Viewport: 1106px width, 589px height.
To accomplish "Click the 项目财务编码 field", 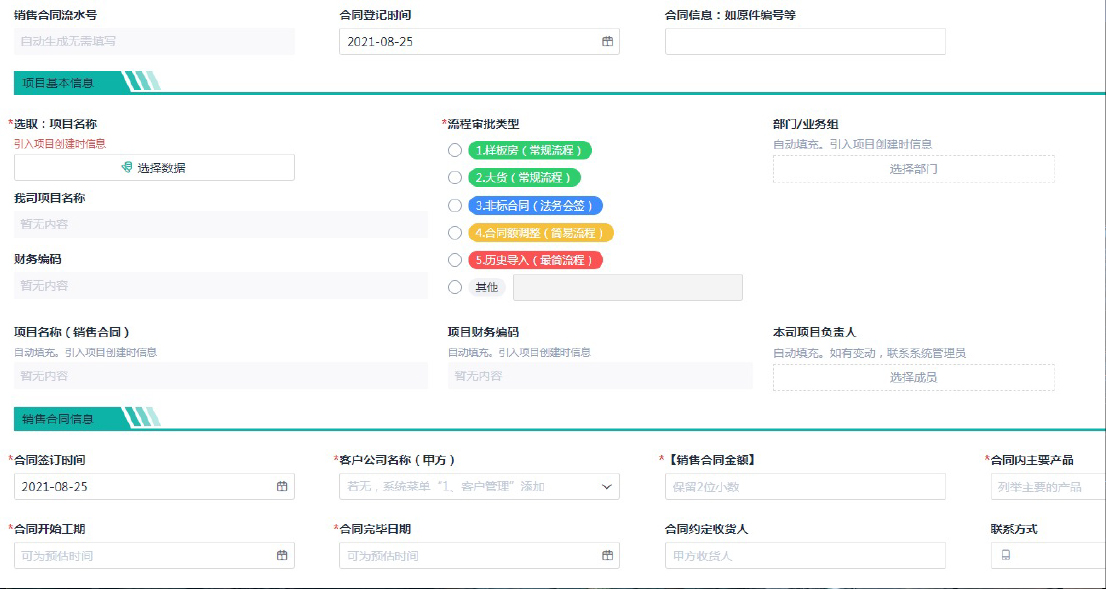I will click(x=600, y=376).
